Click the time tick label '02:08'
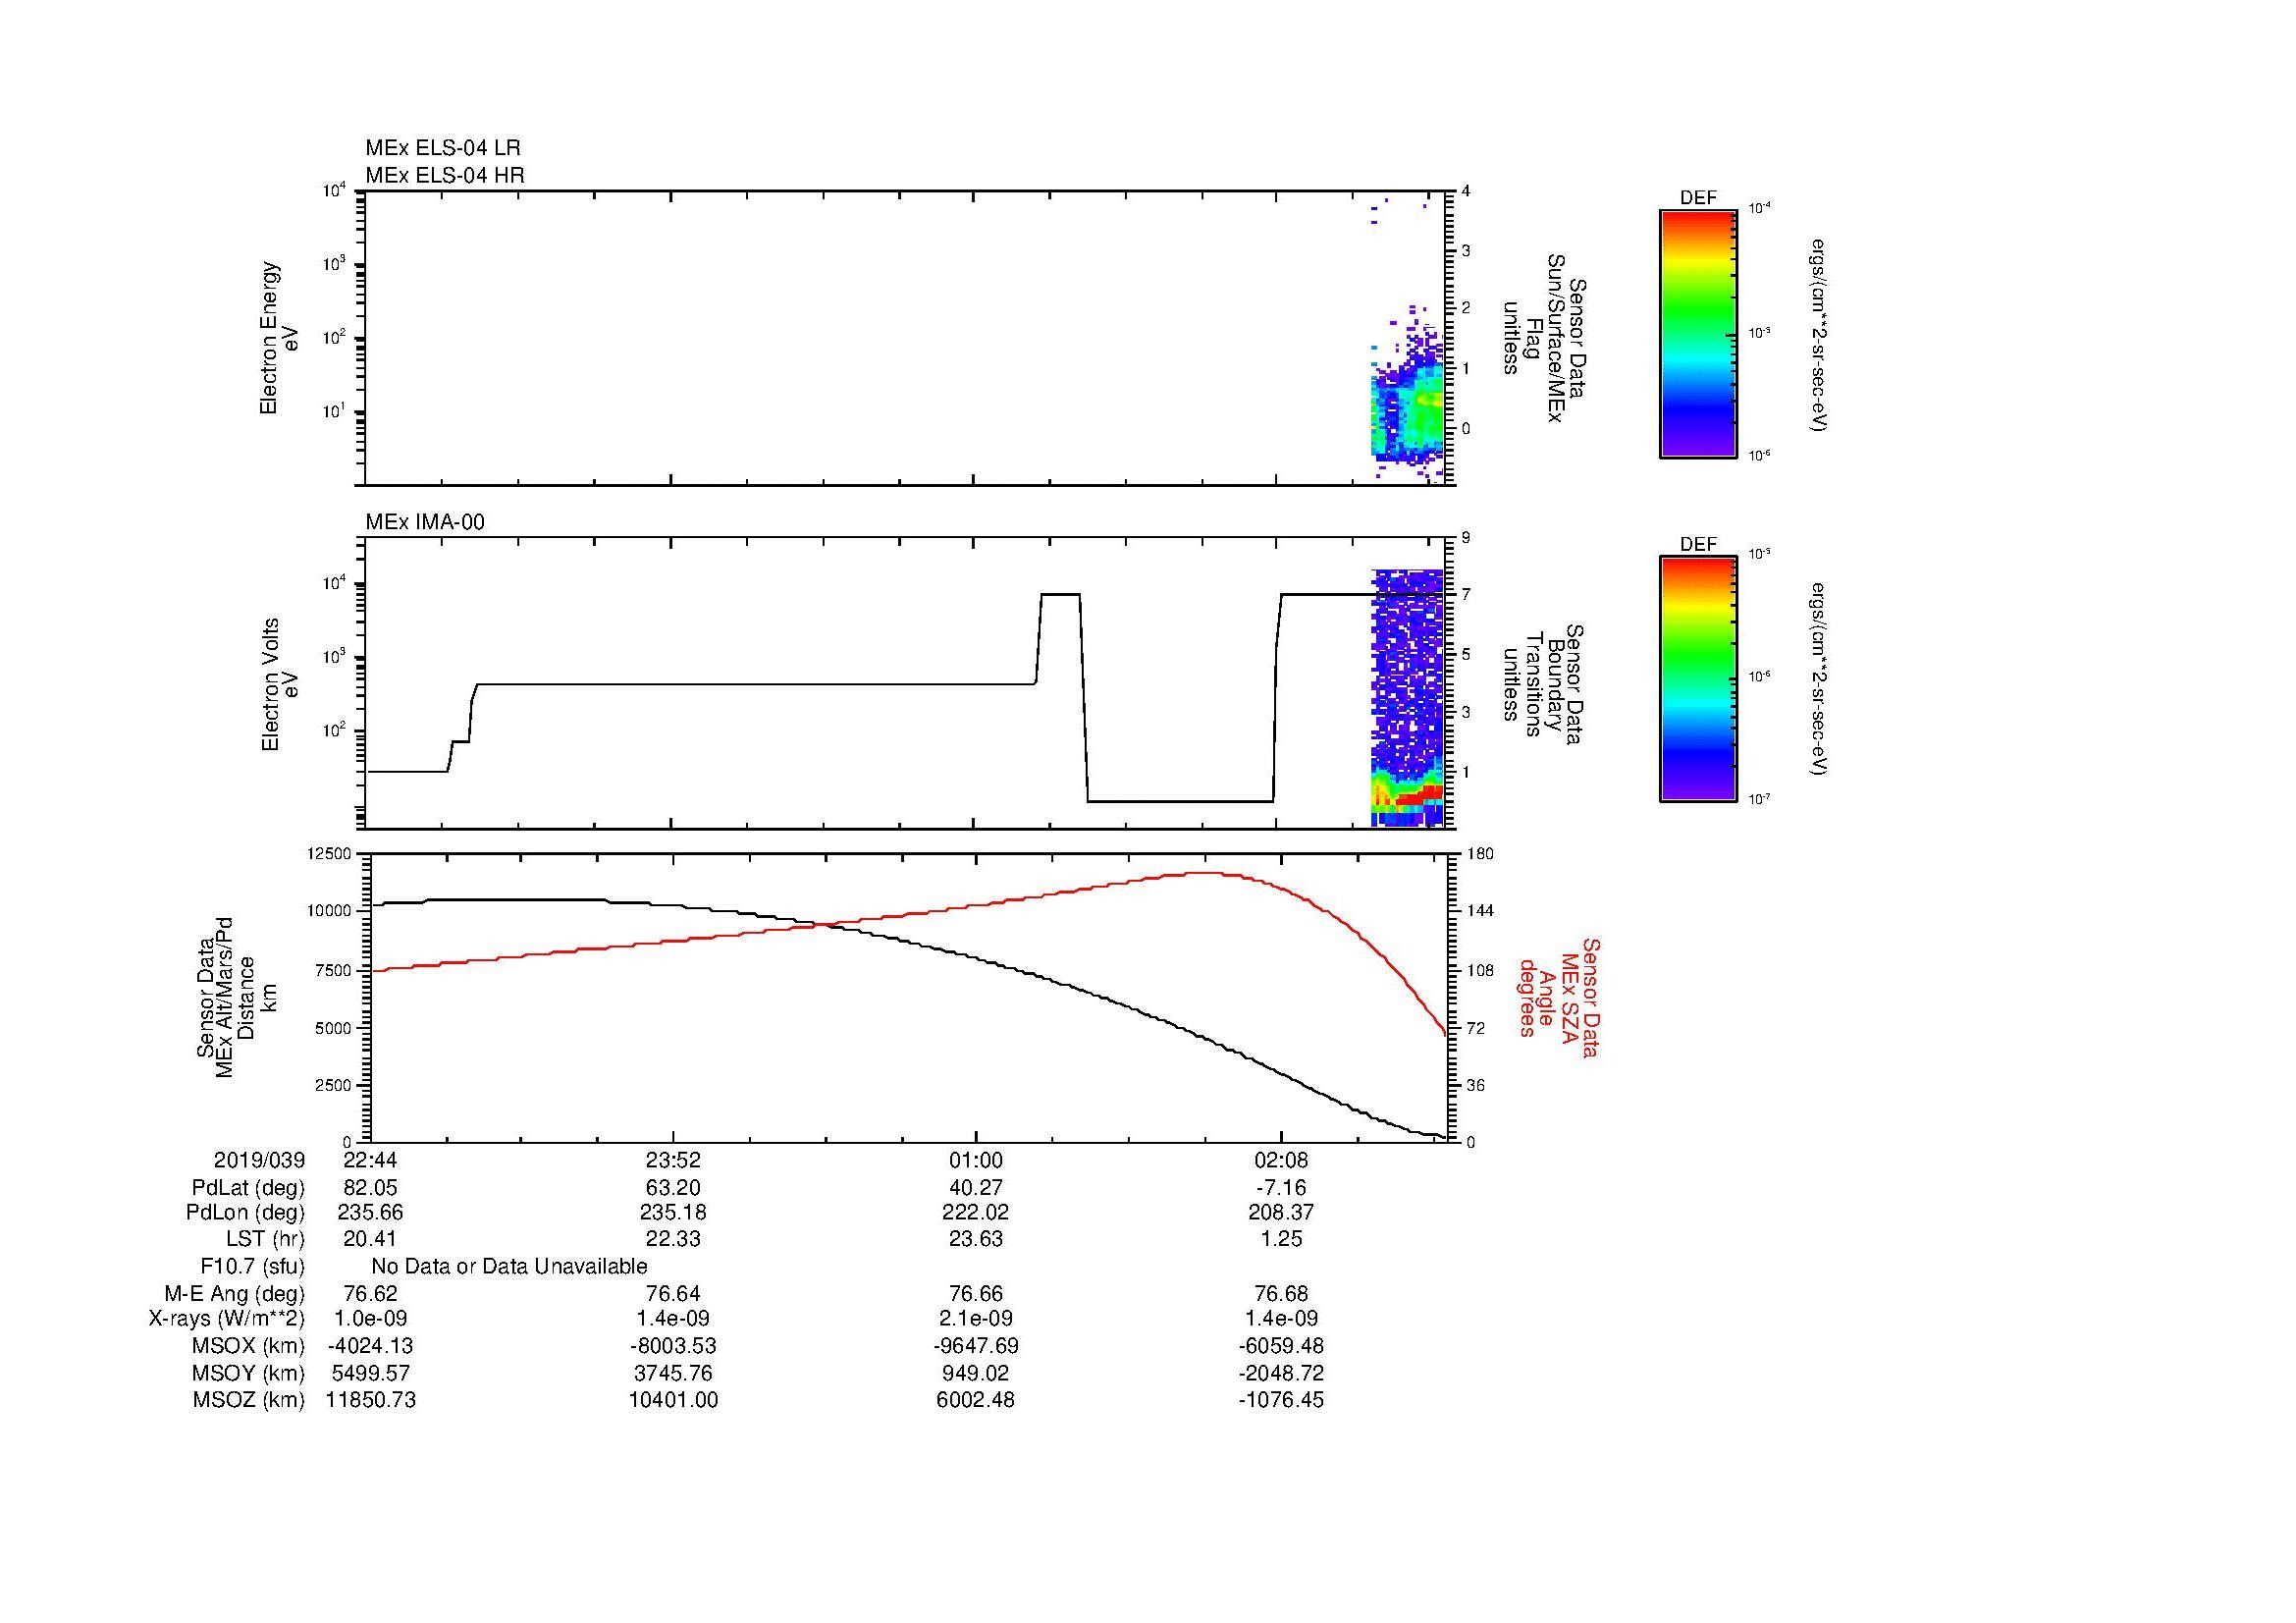The image size is (2296, 1623). [1281, 1160]
